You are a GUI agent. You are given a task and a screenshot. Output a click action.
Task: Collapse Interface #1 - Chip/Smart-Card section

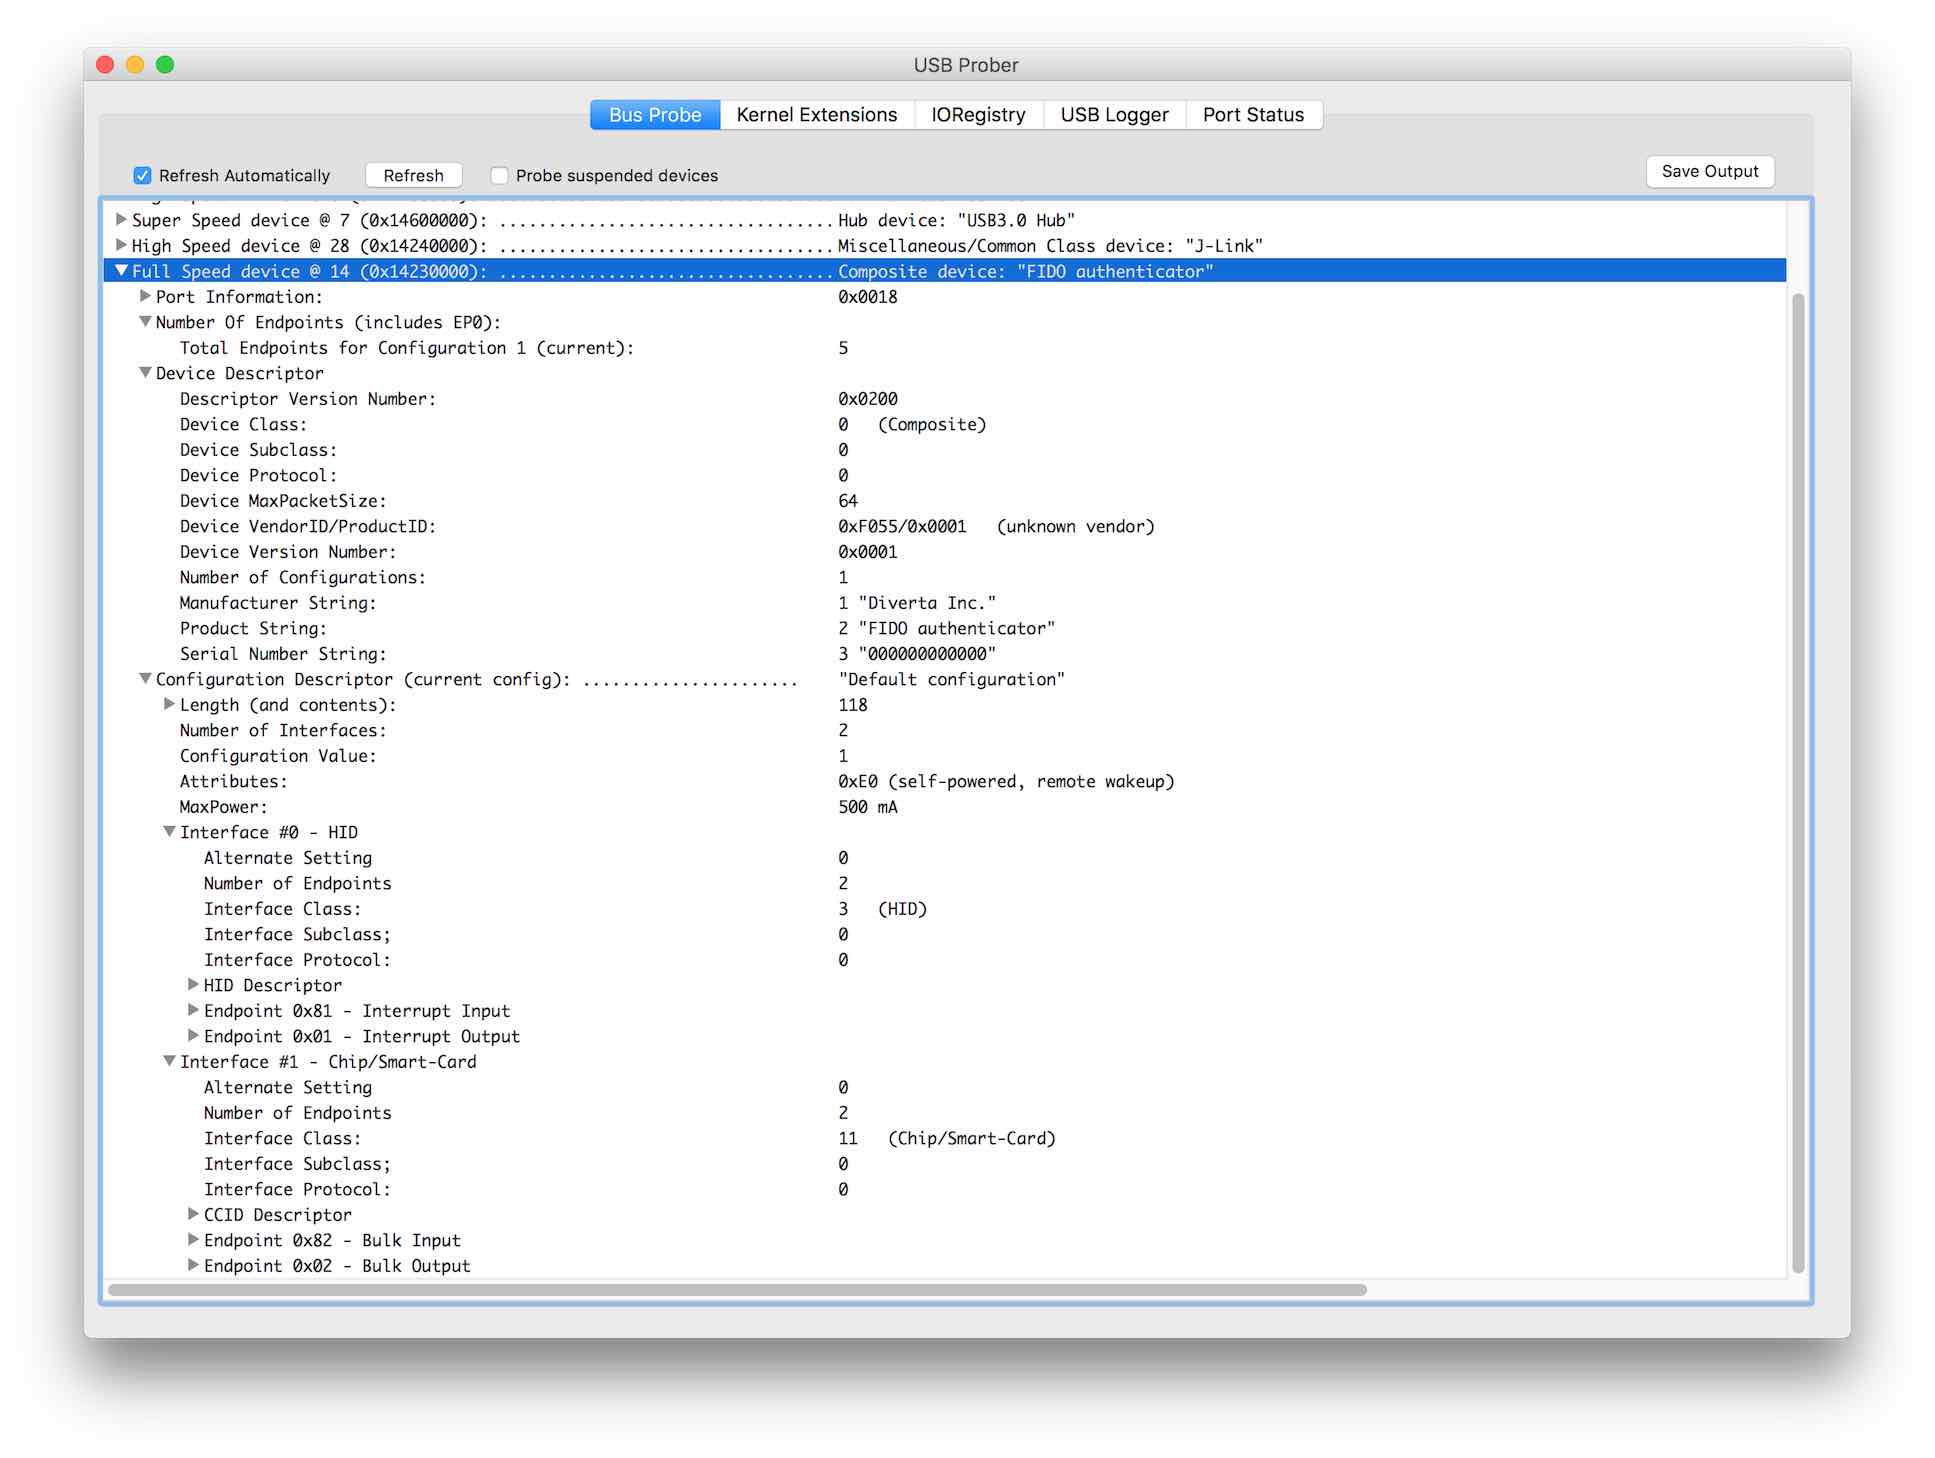click(x=168, y=1061)
